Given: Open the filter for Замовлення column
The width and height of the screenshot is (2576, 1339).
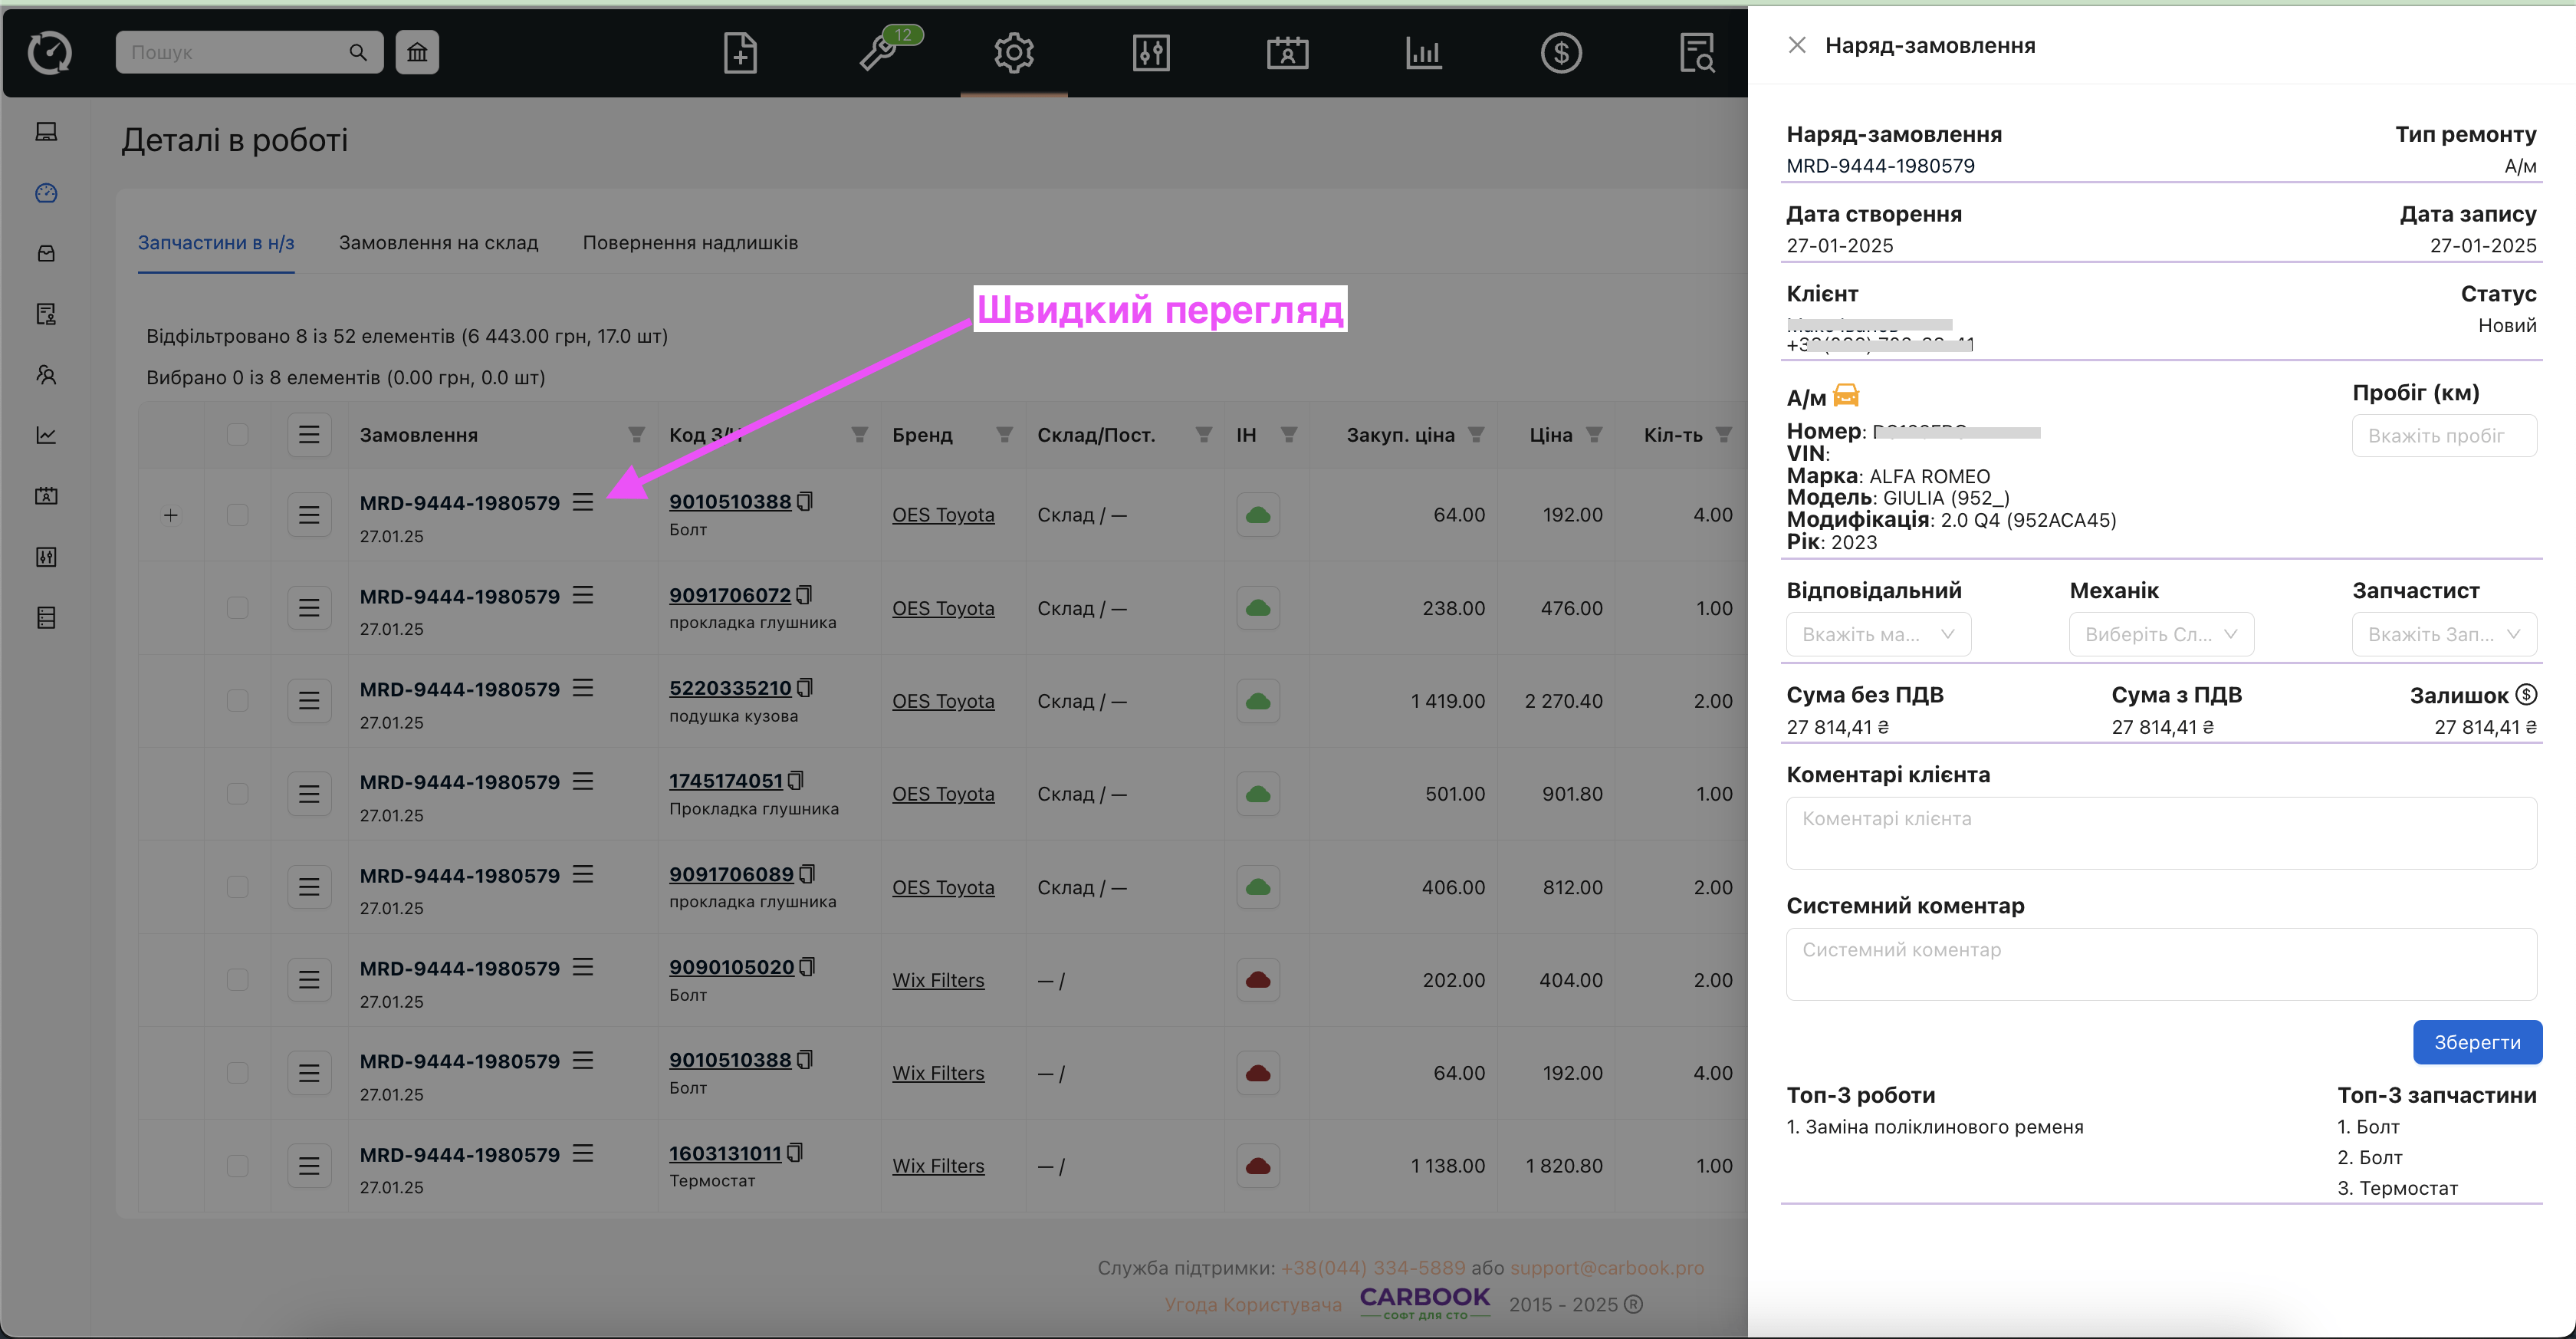Looking at the screenshot, I should pos(636,435).
